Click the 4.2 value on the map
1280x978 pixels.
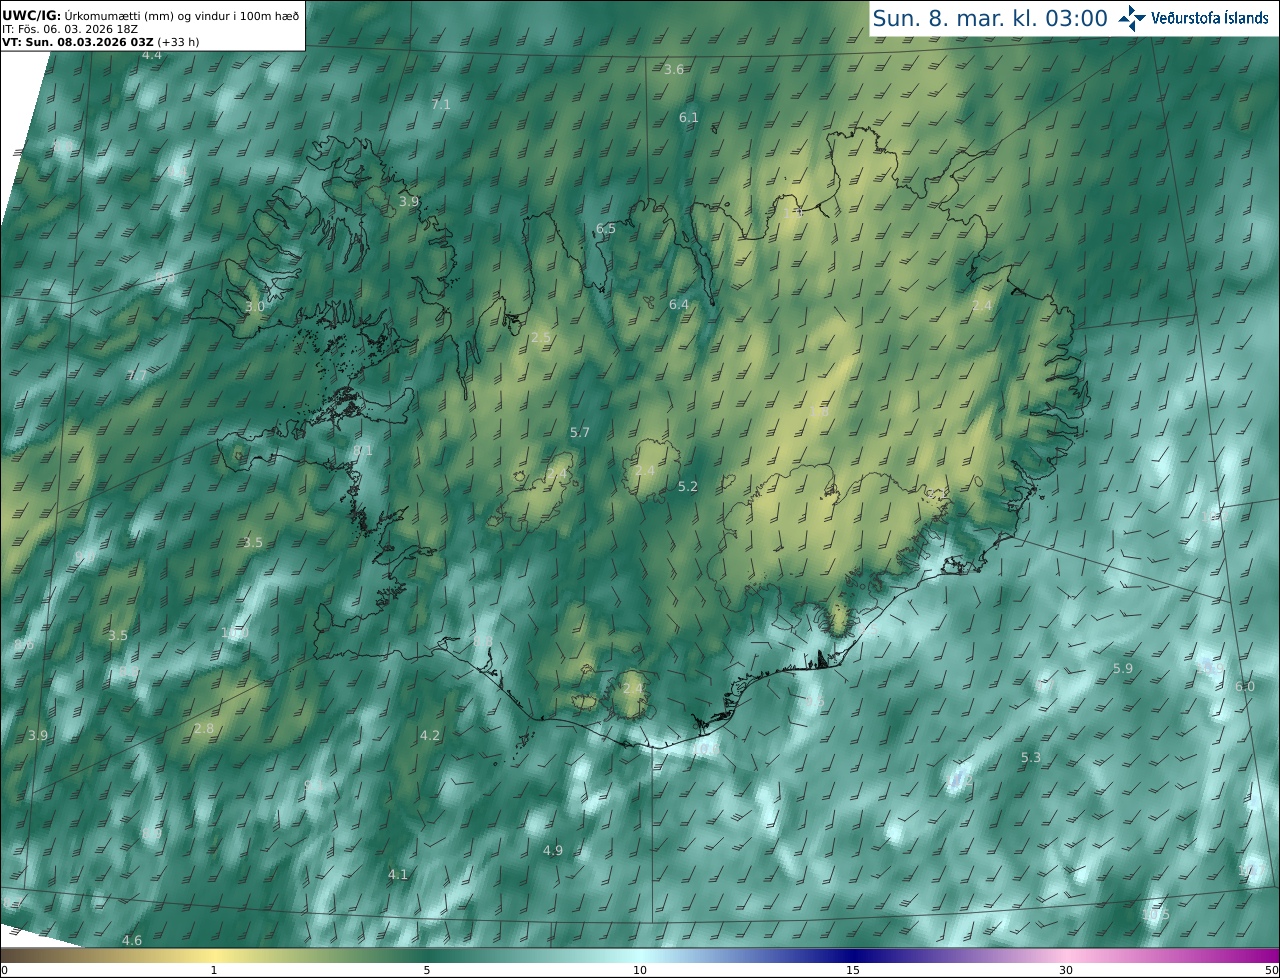coord(430,735)
